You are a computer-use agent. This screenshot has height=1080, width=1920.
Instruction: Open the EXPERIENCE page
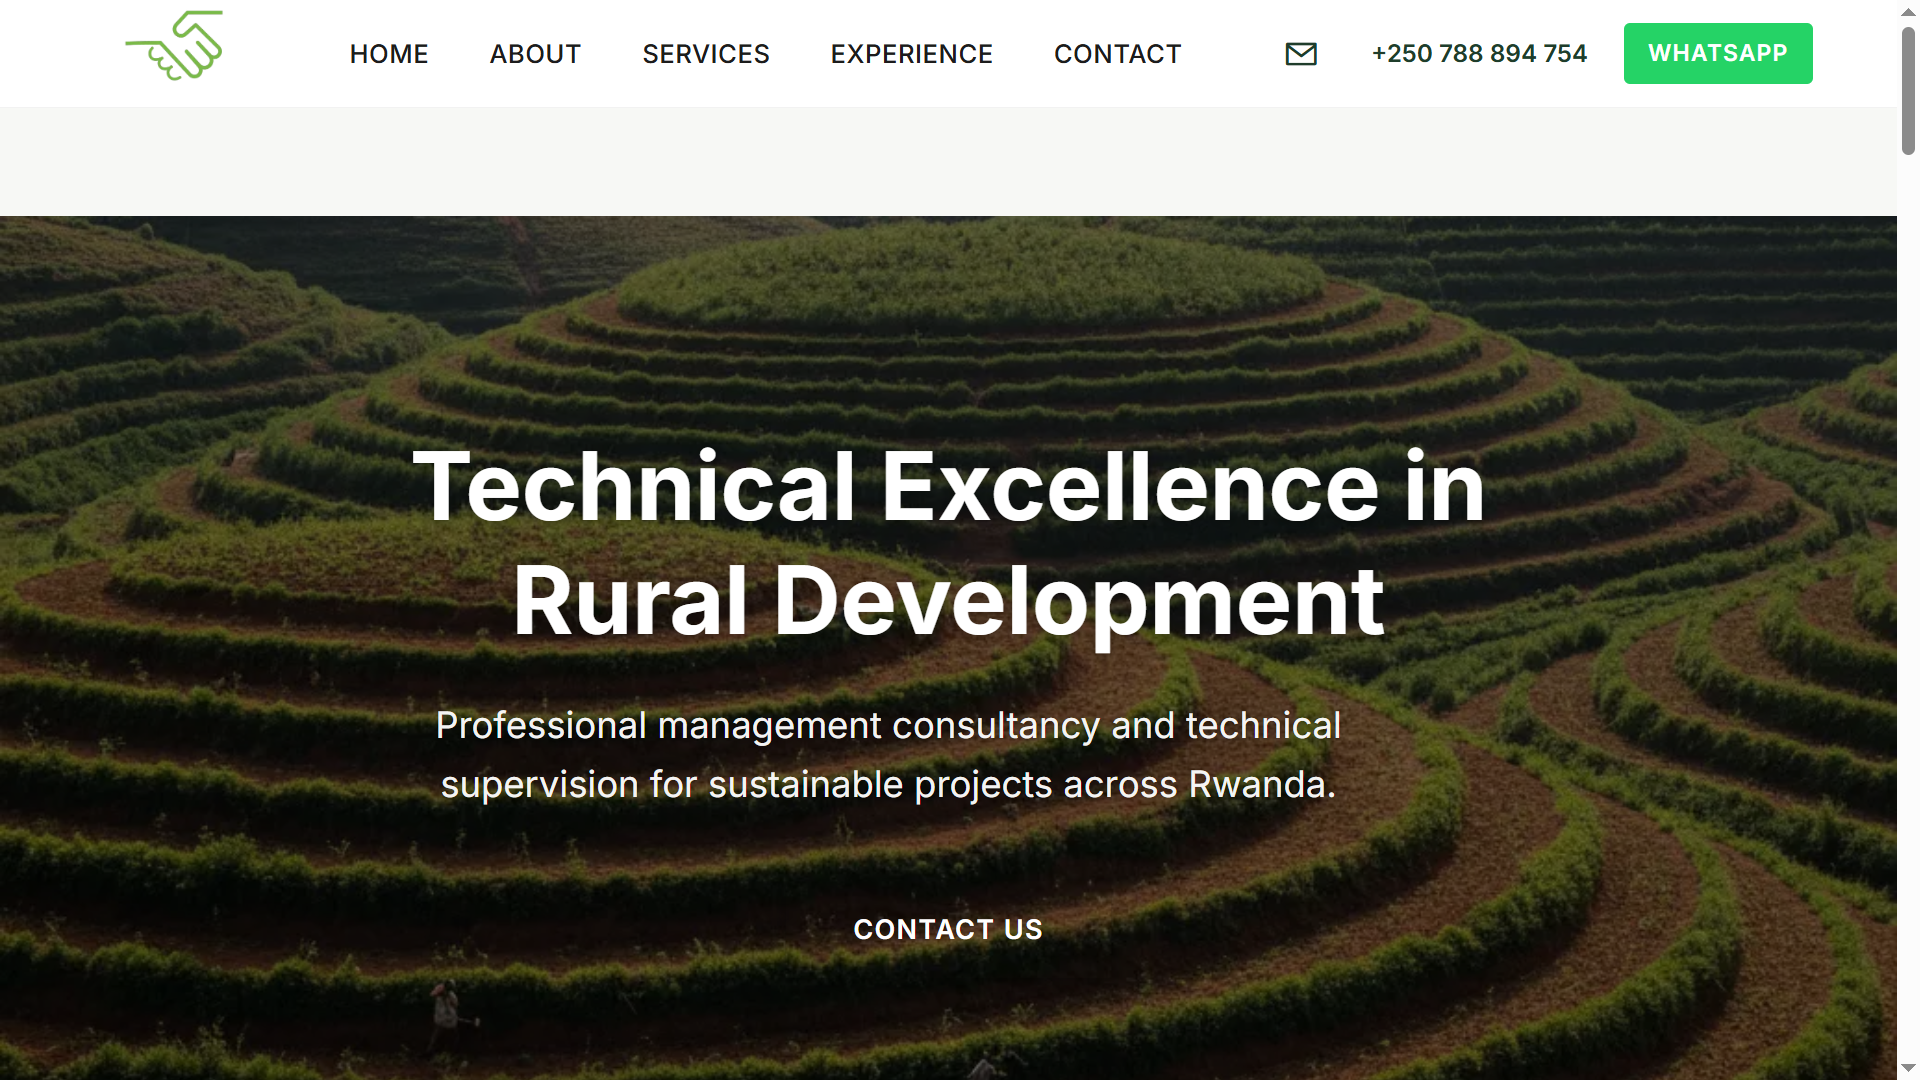coord(911,54)
